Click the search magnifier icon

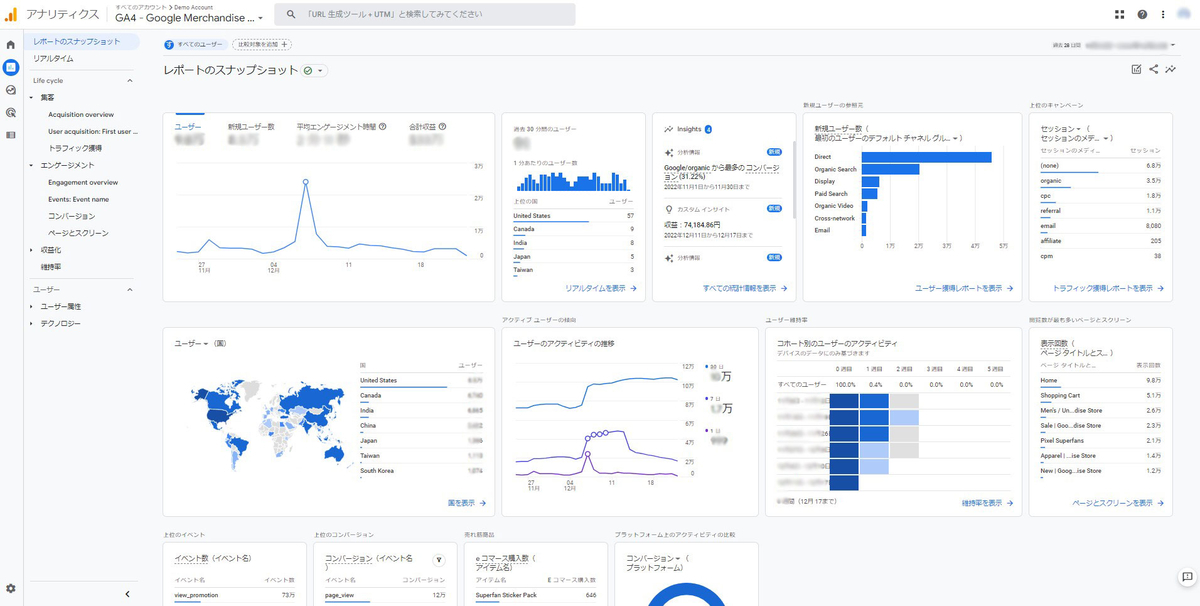pyautogui.click(x=291, y=15)
